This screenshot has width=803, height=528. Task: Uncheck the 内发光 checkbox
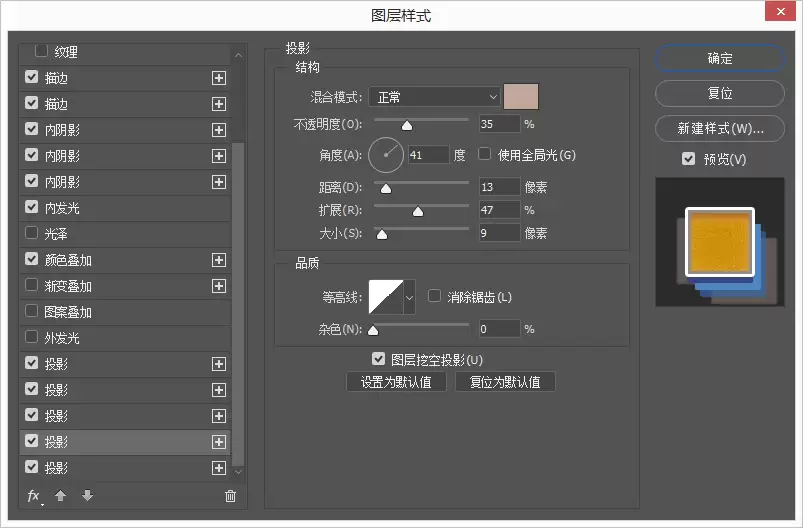tap(31, 207)
